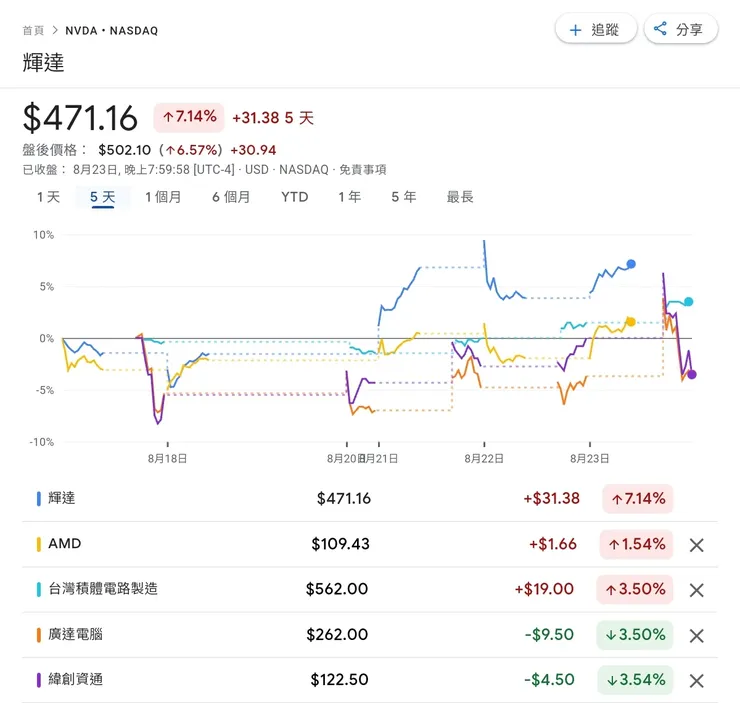Switch to 6 個月 range tab
This screenshot has width=740, height=703.
[x=231, y=197]
